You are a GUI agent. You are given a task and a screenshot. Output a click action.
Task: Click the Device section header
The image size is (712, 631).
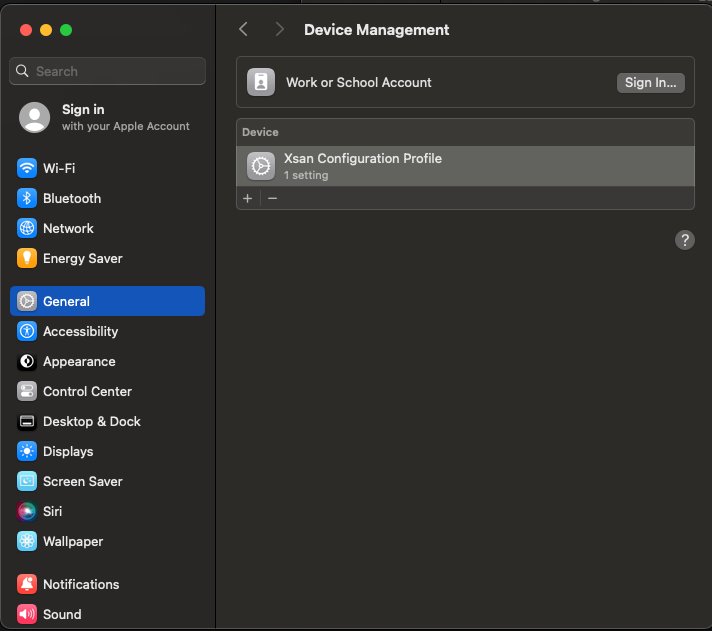pyautogui.click(x=260, y=132)
